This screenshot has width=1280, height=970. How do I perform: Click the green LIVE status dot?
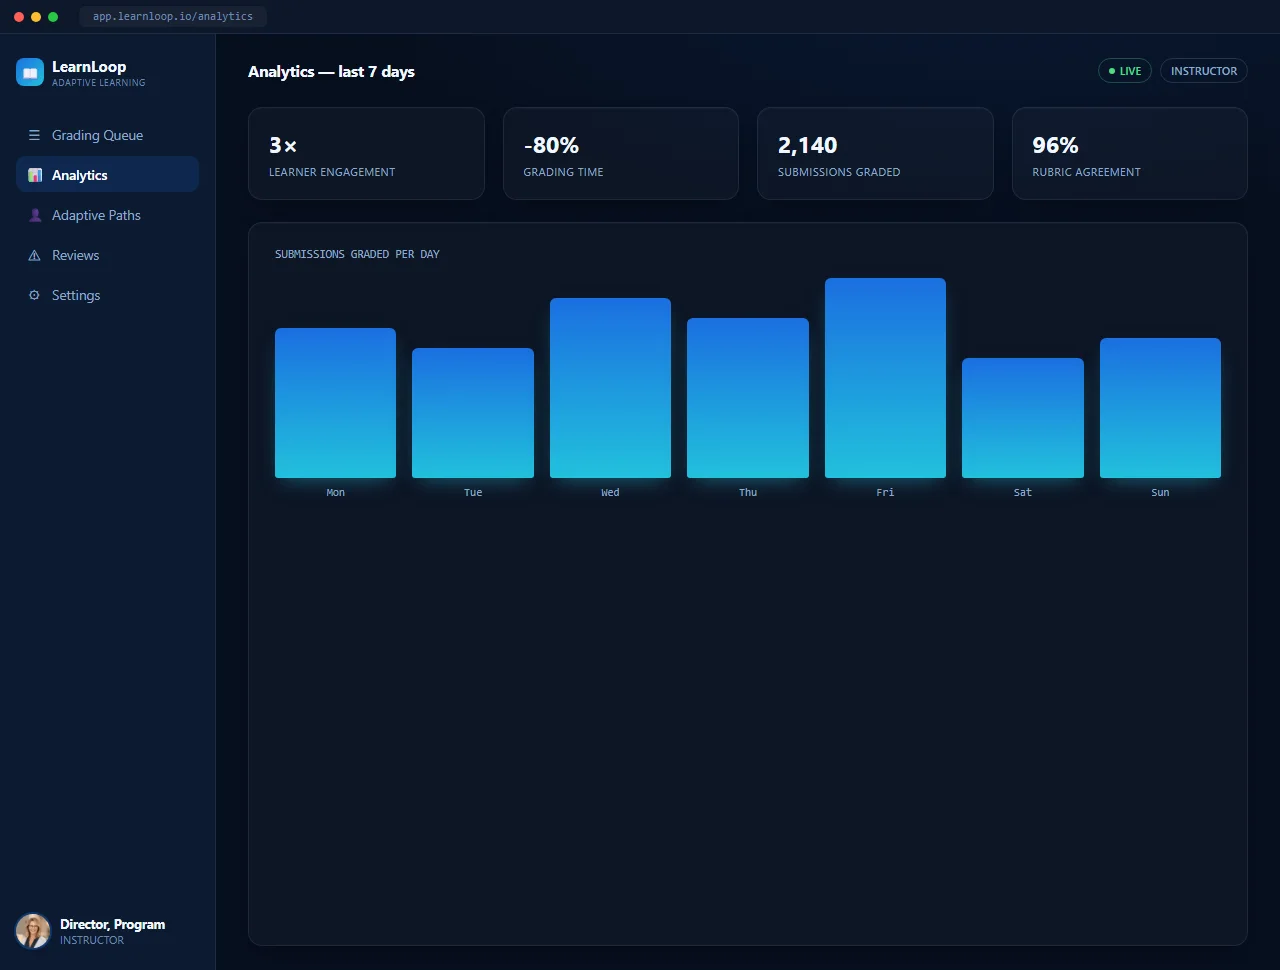click(x=1112, y=71)
